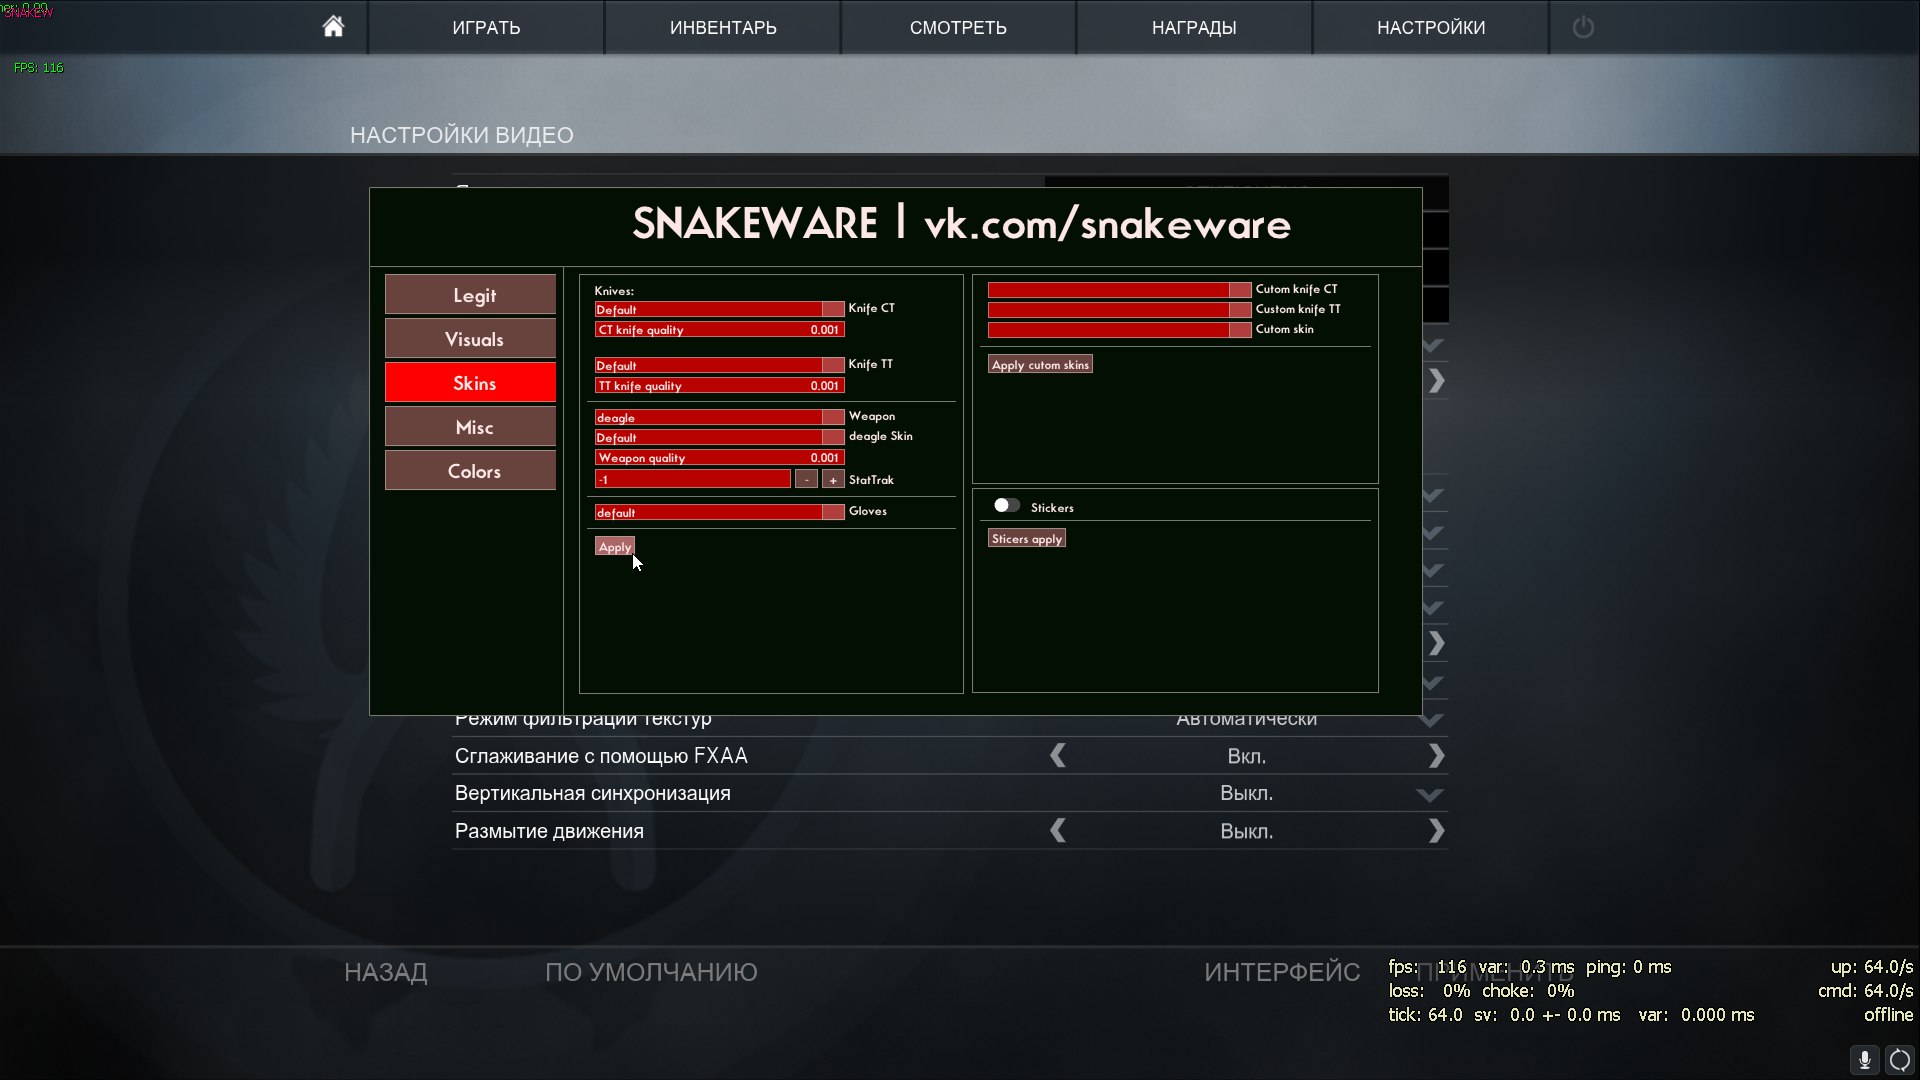Viewport: 1920px width, 1080px height.
Task: Open the Cutom skin dropdown
Action: point(1119,330)
